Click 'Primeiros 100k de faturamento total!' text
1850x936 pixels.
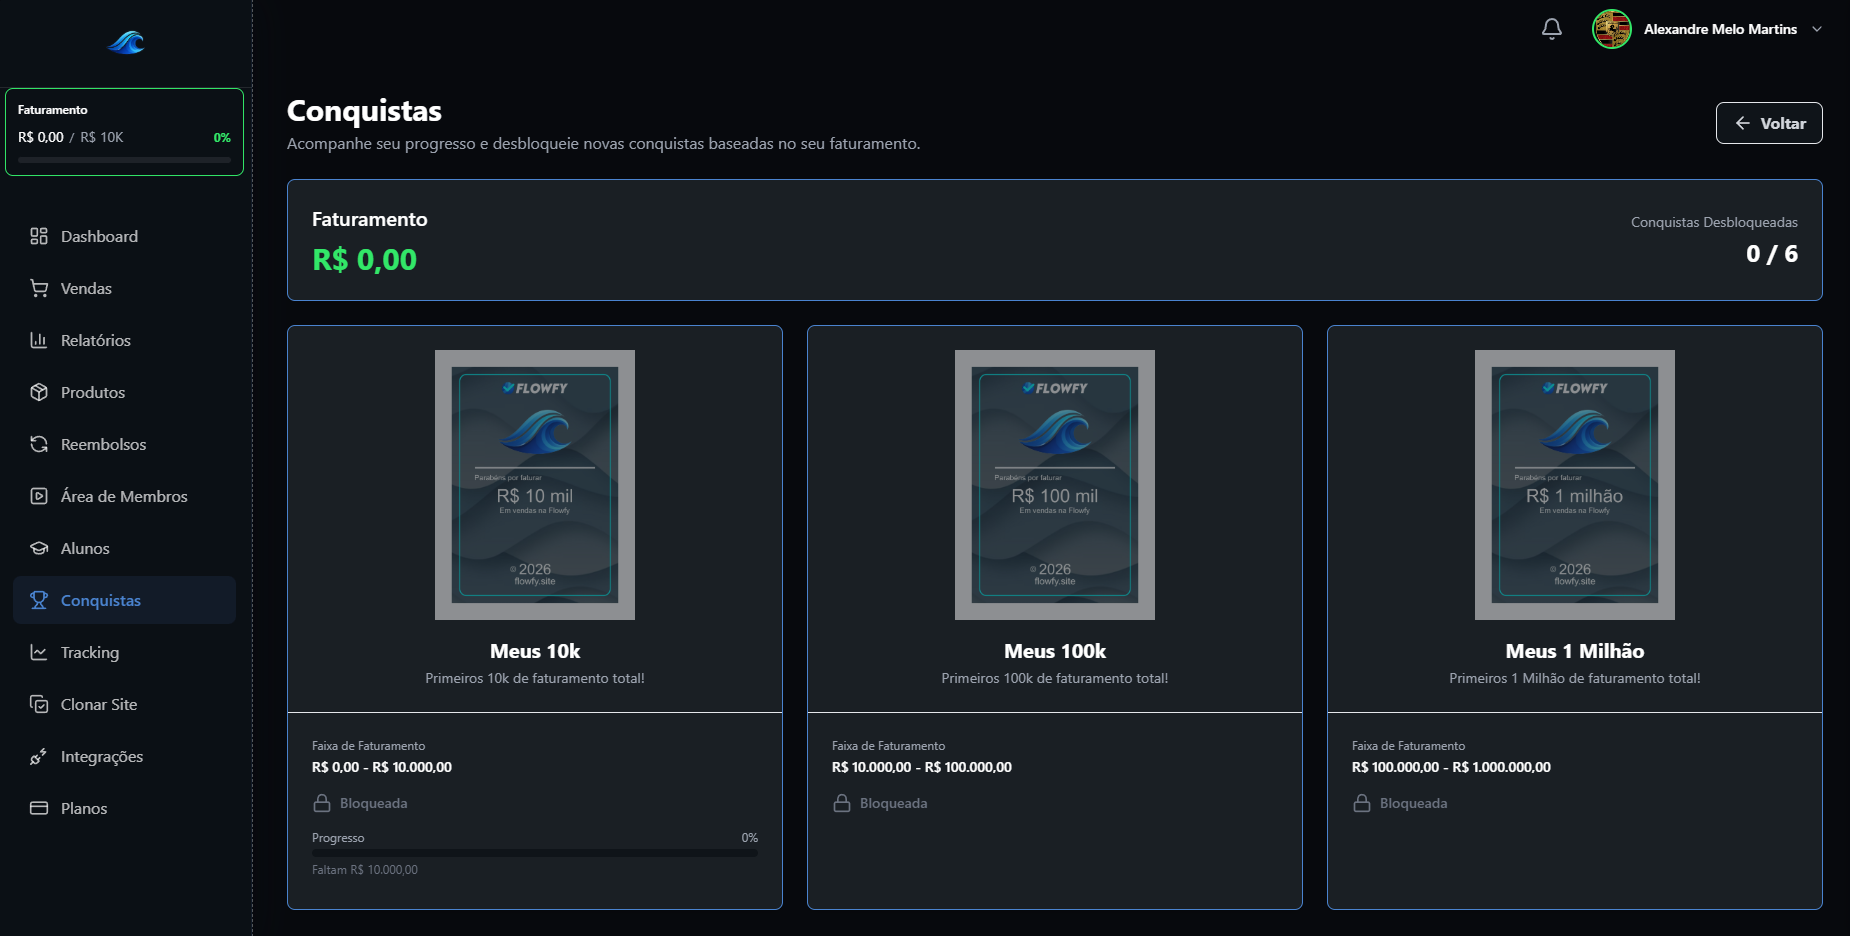pyautogui.click(x=1055, y=678)
